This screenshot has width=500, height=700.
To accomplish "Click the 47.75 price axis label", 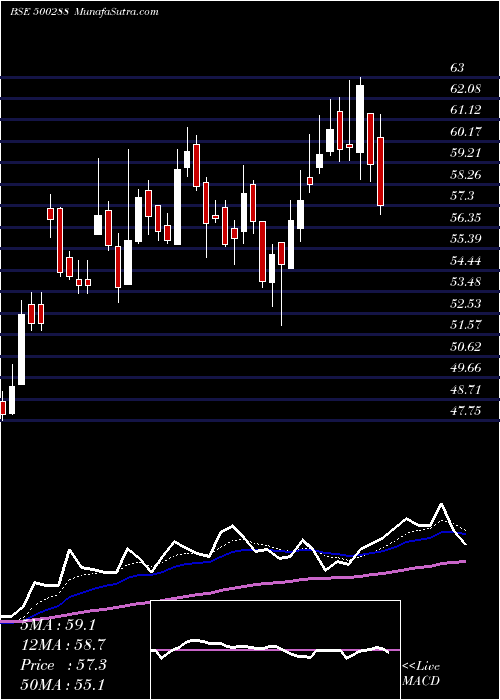I will tap(466, 411).
